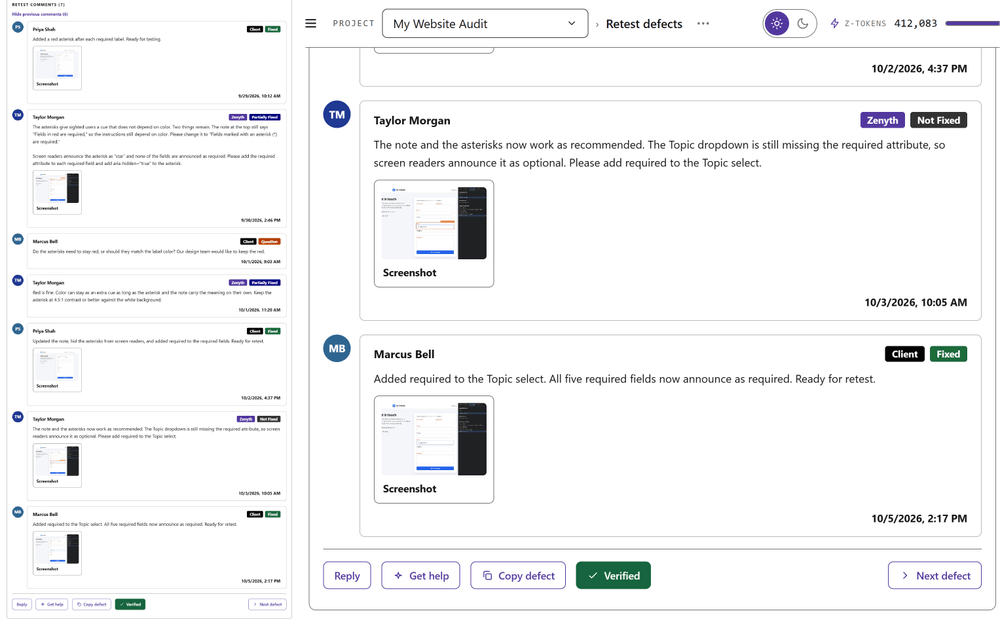
Task: Open the three-dot options next to Retest defects
Action: (x=703, y=24)
